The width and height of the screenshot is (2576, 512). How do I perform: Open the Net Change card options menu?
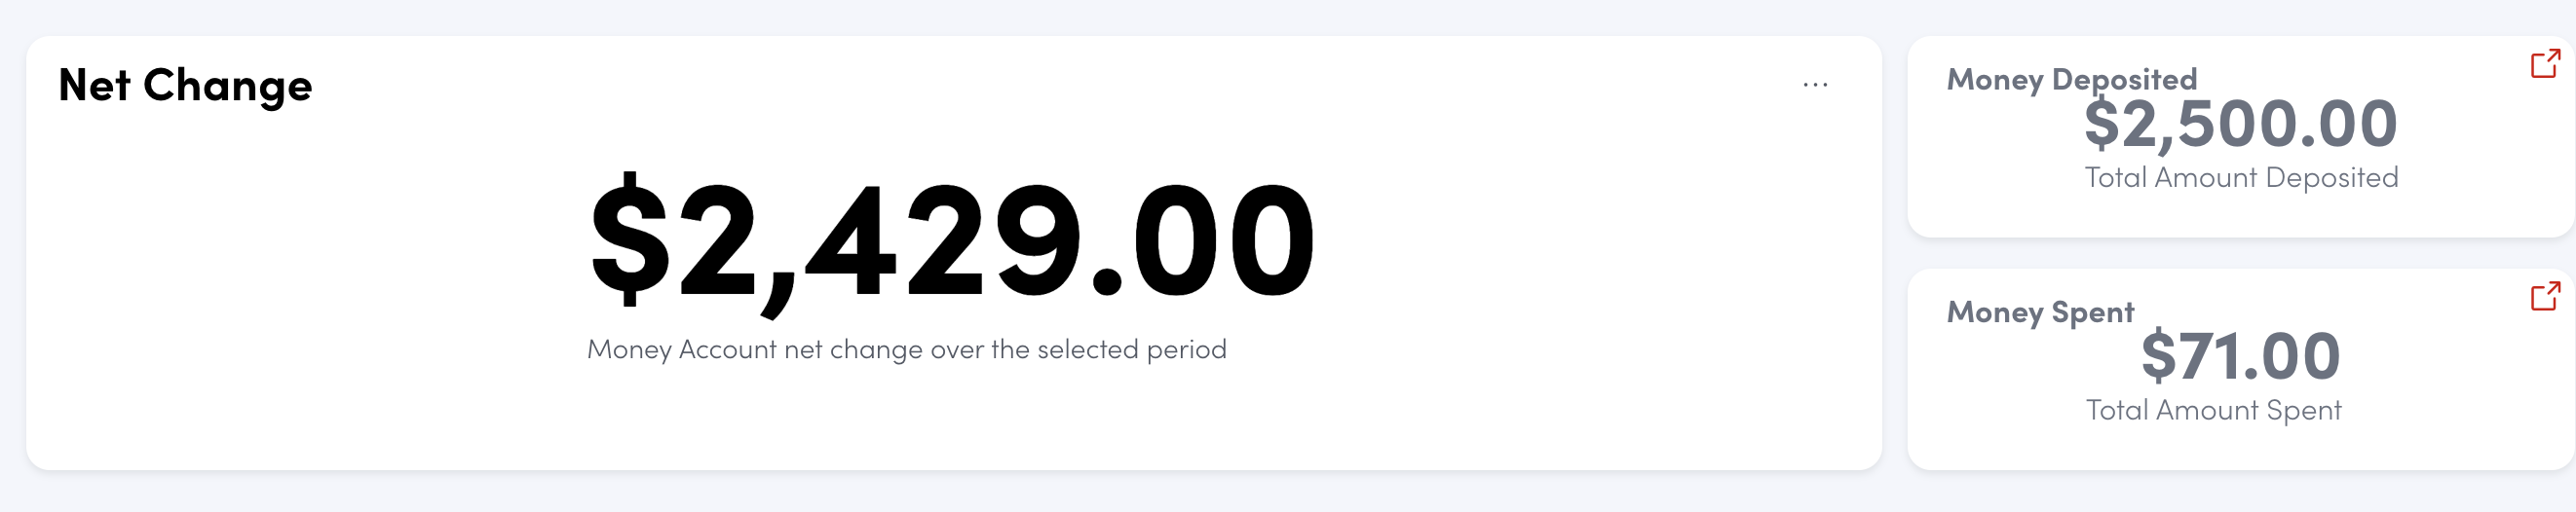click(x=1815, y=85)
